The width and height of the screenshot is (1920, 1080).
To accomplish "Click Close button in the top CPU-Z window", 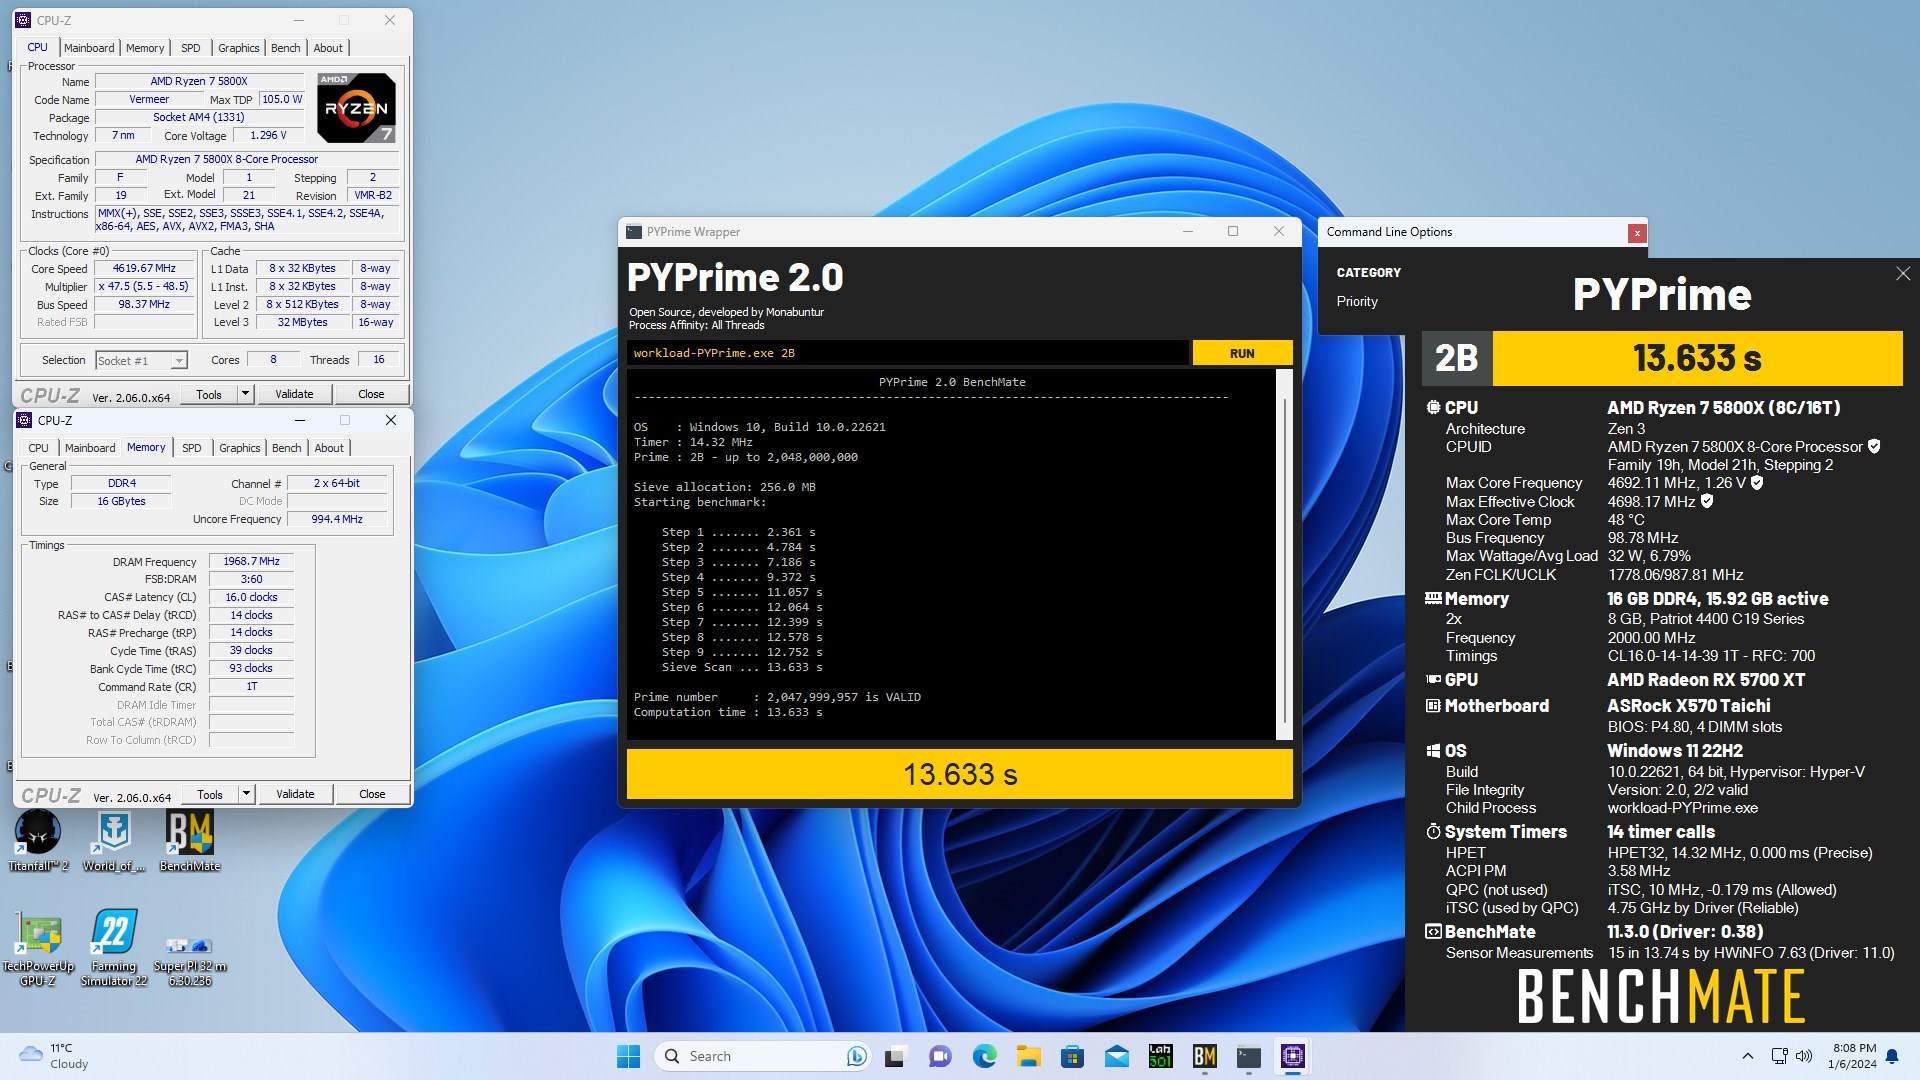I will 371,394.
